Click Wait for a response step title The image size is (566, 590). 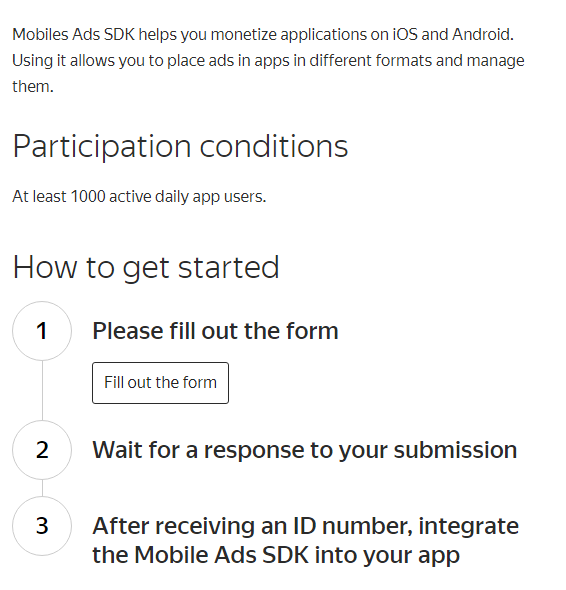305,450
